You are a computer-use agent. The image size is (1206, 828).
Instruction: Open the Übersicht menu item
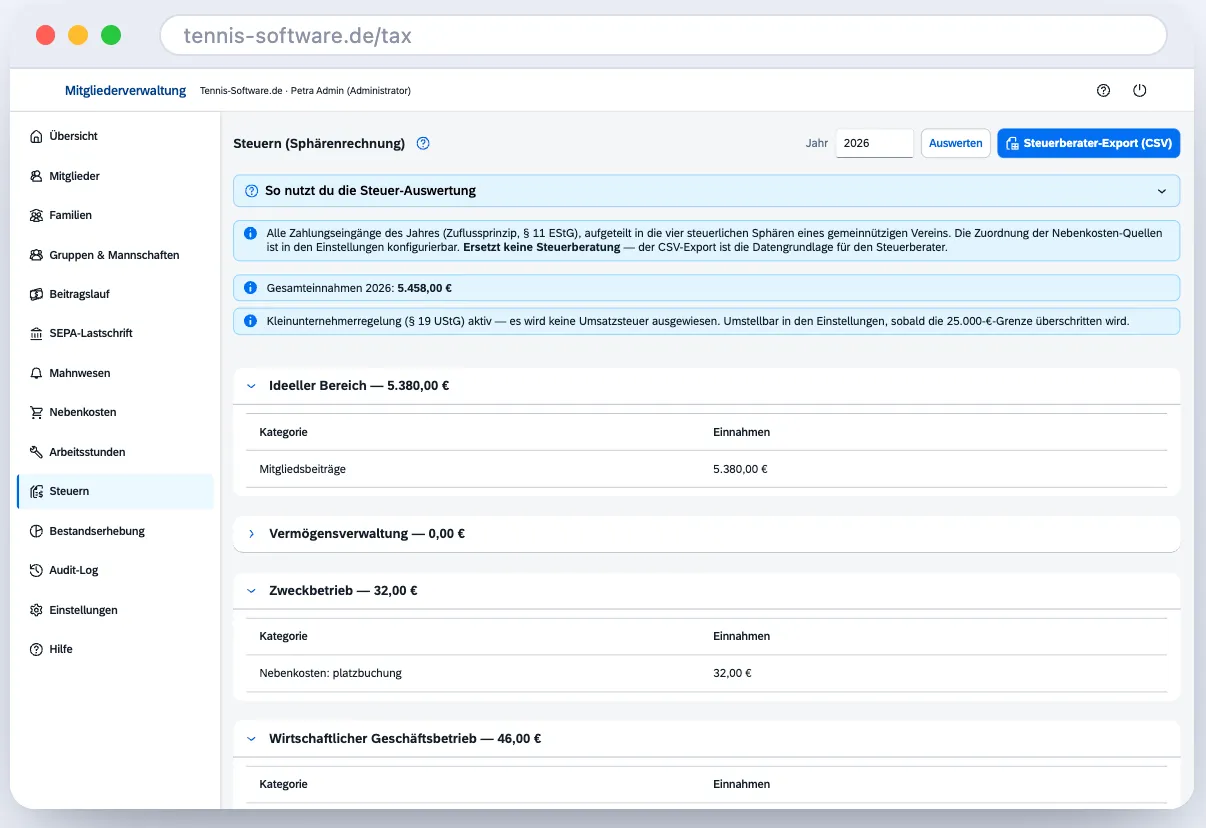[115, 136]
